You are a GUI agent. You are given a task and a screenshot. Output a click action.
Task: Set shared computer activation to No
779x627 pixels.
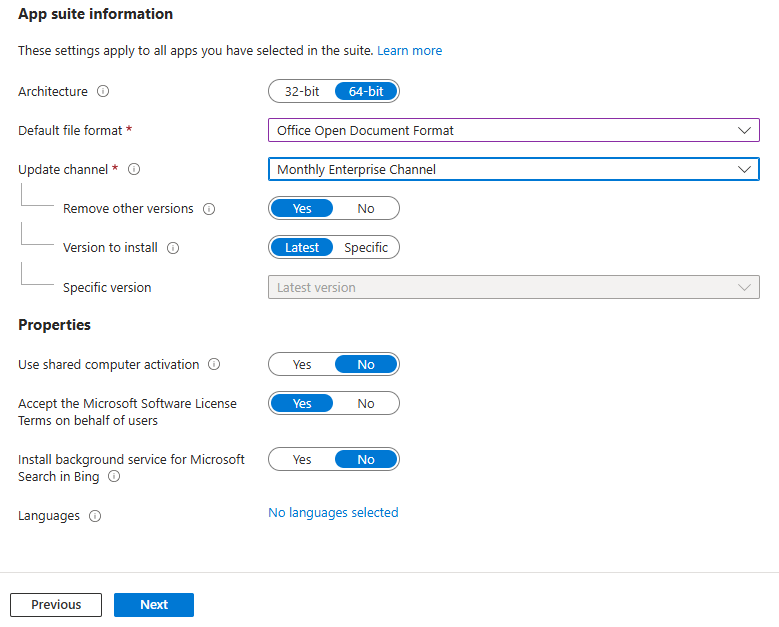tap(366, 365)
